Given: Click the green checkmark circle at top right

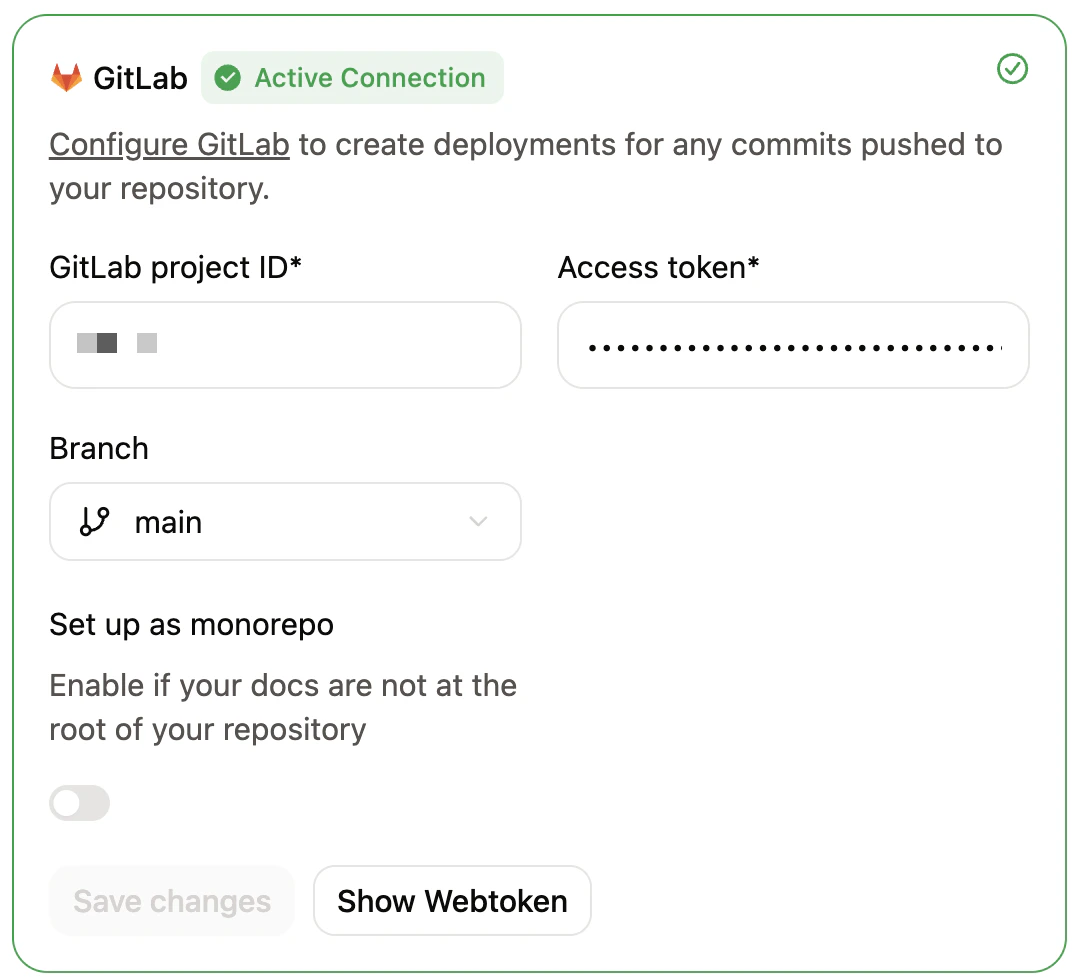Looking at the screenshot, I should click(1013, 70).
